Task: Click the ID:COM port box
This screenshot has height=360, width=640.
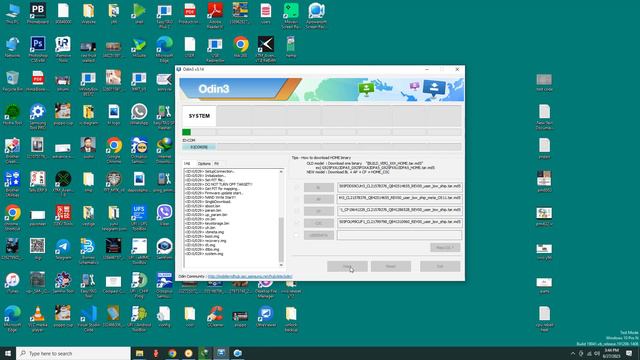Action: [199, 147]
